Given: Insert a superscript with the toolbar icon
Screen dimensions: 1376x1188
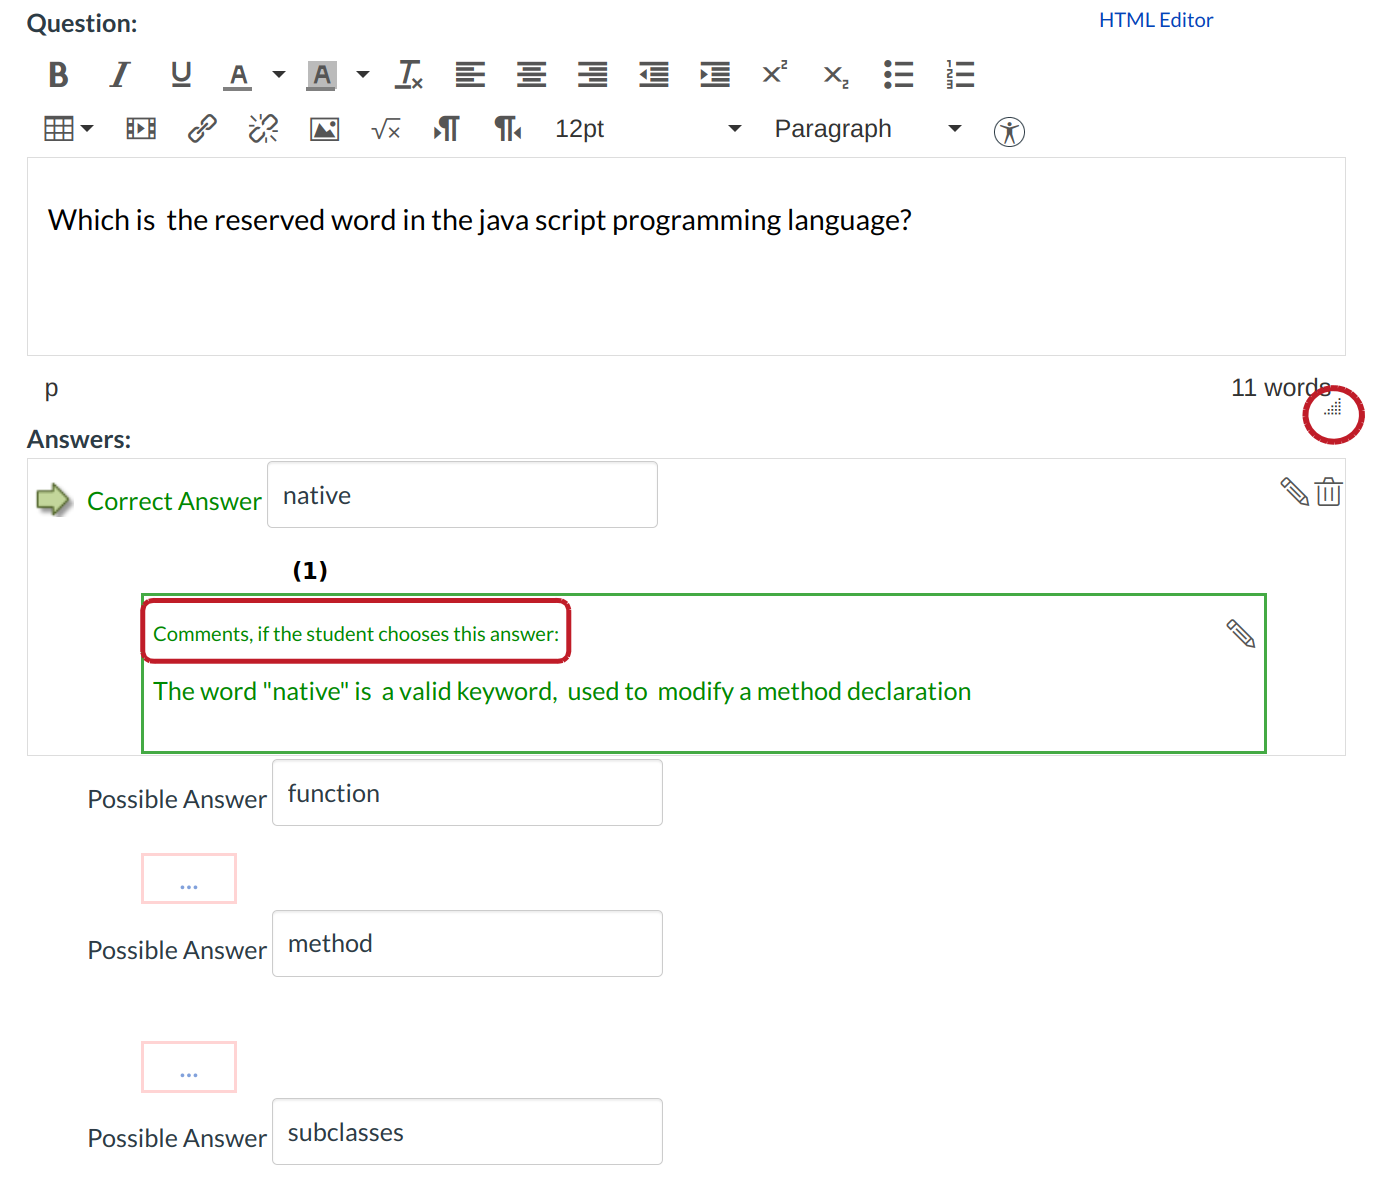Looking at the screenshot, I should coord(774,74).
